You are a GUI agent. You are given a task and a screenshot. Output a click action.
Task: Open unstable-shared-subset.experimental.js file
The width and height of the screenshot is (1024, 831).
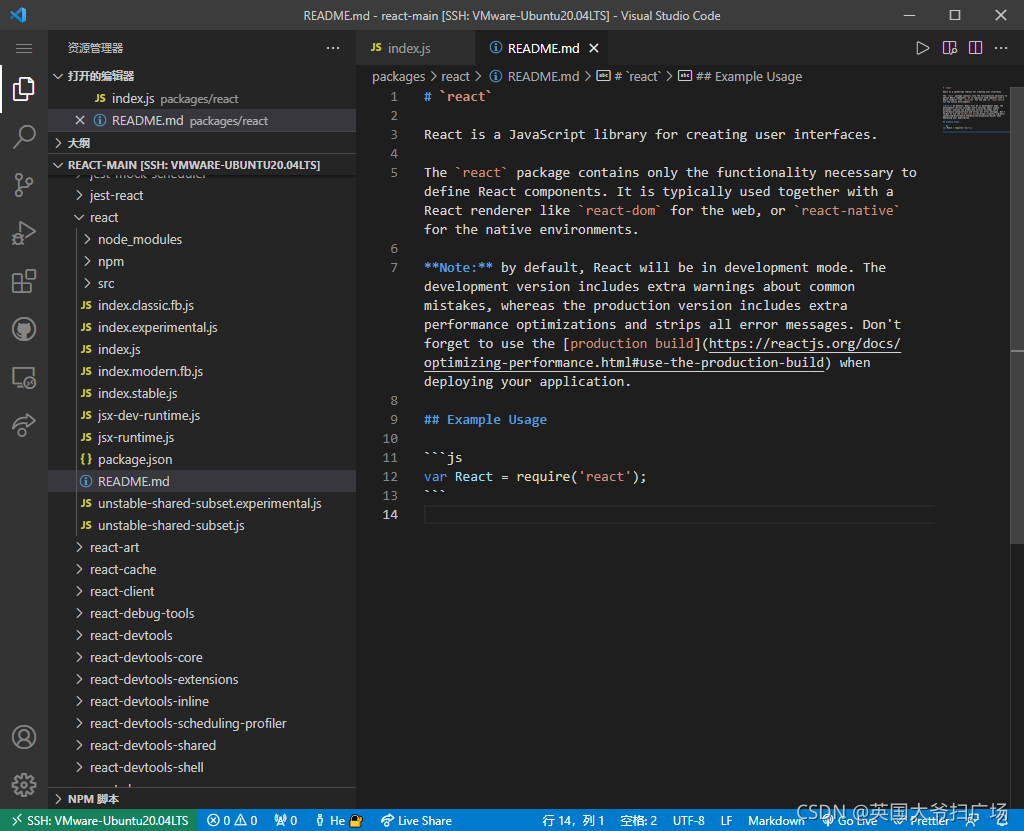coord(202,503)
